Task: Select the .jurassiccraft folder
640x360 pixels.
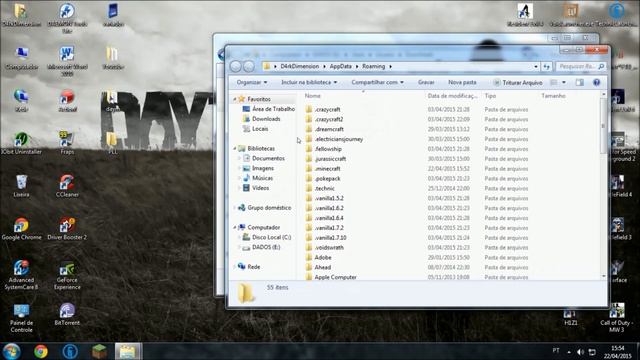Action: pyautogui.click(x=330, y=159)
